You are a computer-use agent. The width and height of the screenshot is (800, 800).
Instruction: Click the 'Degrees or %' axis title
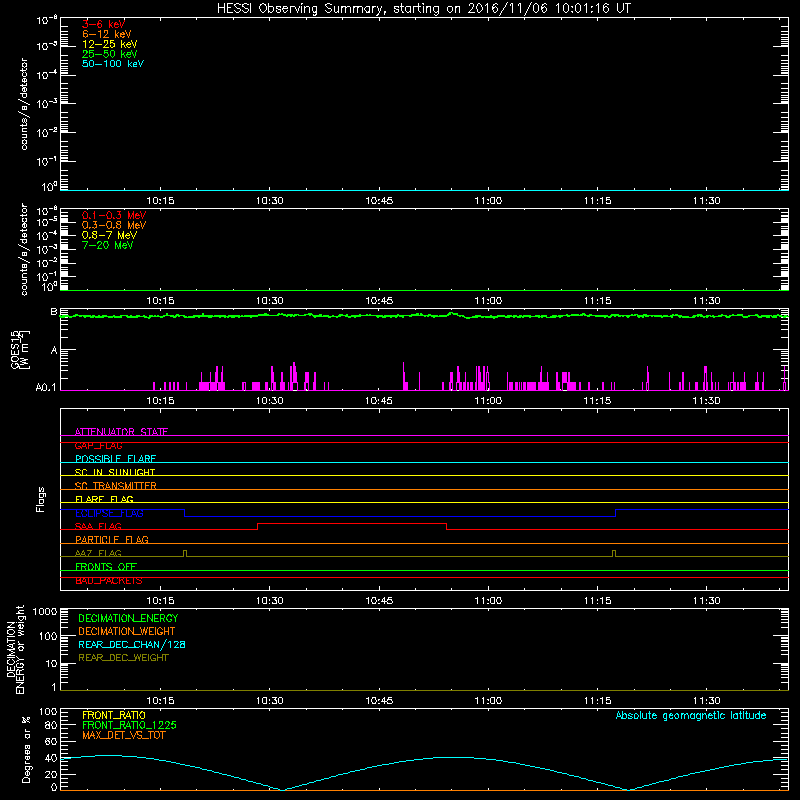coord(26,749)
